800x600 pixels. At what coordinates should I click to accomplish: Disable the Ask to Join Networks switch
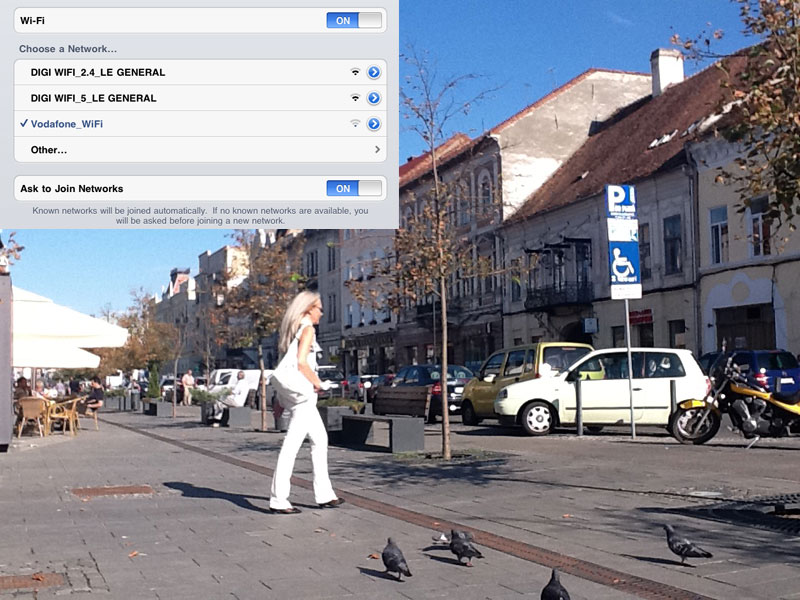(x=354, y=188)
